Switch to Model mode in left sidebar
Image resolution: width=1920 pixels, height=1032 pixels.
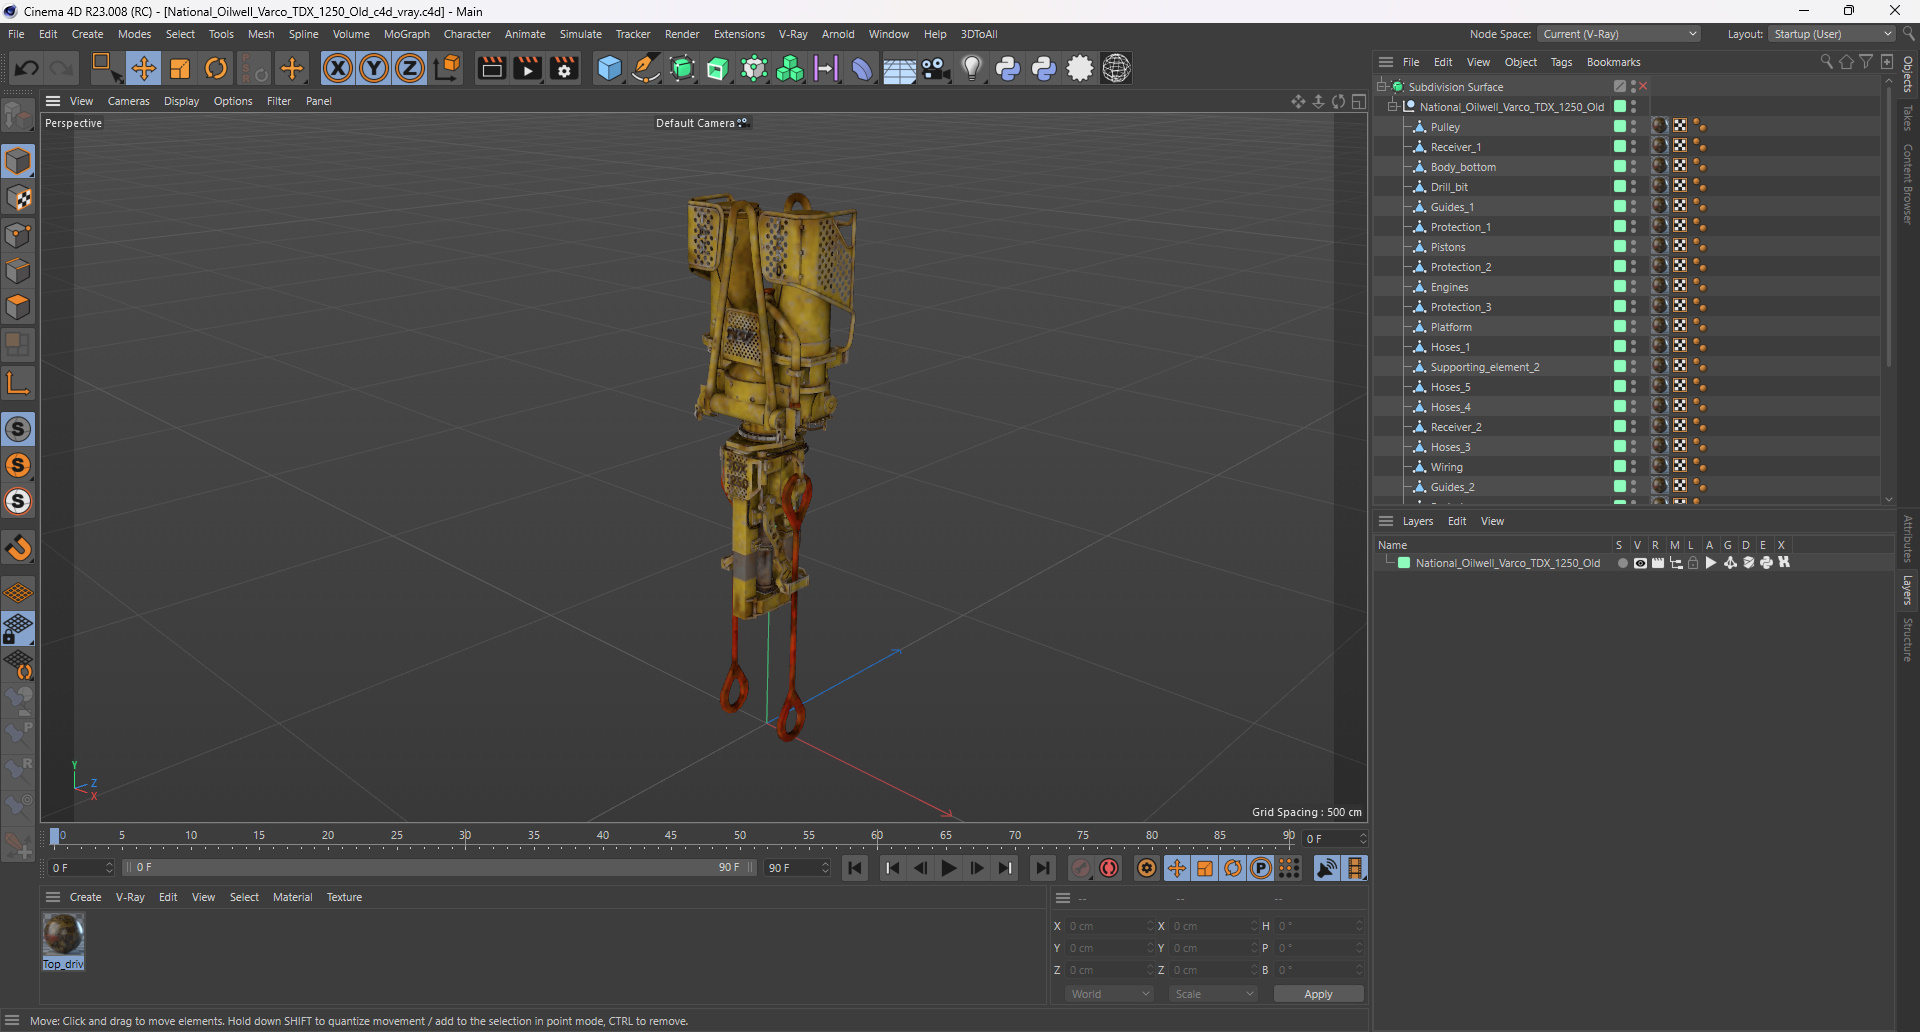18,161
